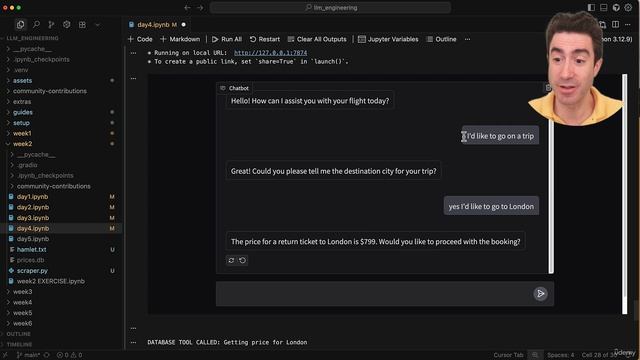Open hamlet.txt file
Screen dimensions: 640x360
coord(31,249)
